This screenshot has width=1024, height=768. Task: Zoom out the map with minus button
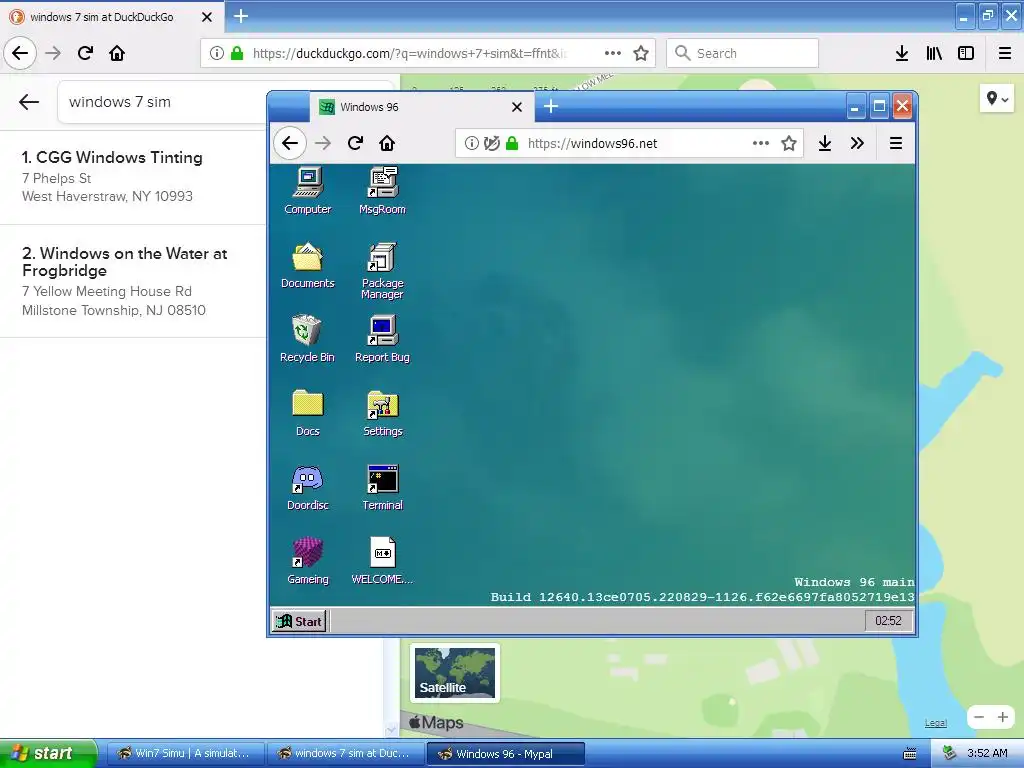tap(978, 717)
